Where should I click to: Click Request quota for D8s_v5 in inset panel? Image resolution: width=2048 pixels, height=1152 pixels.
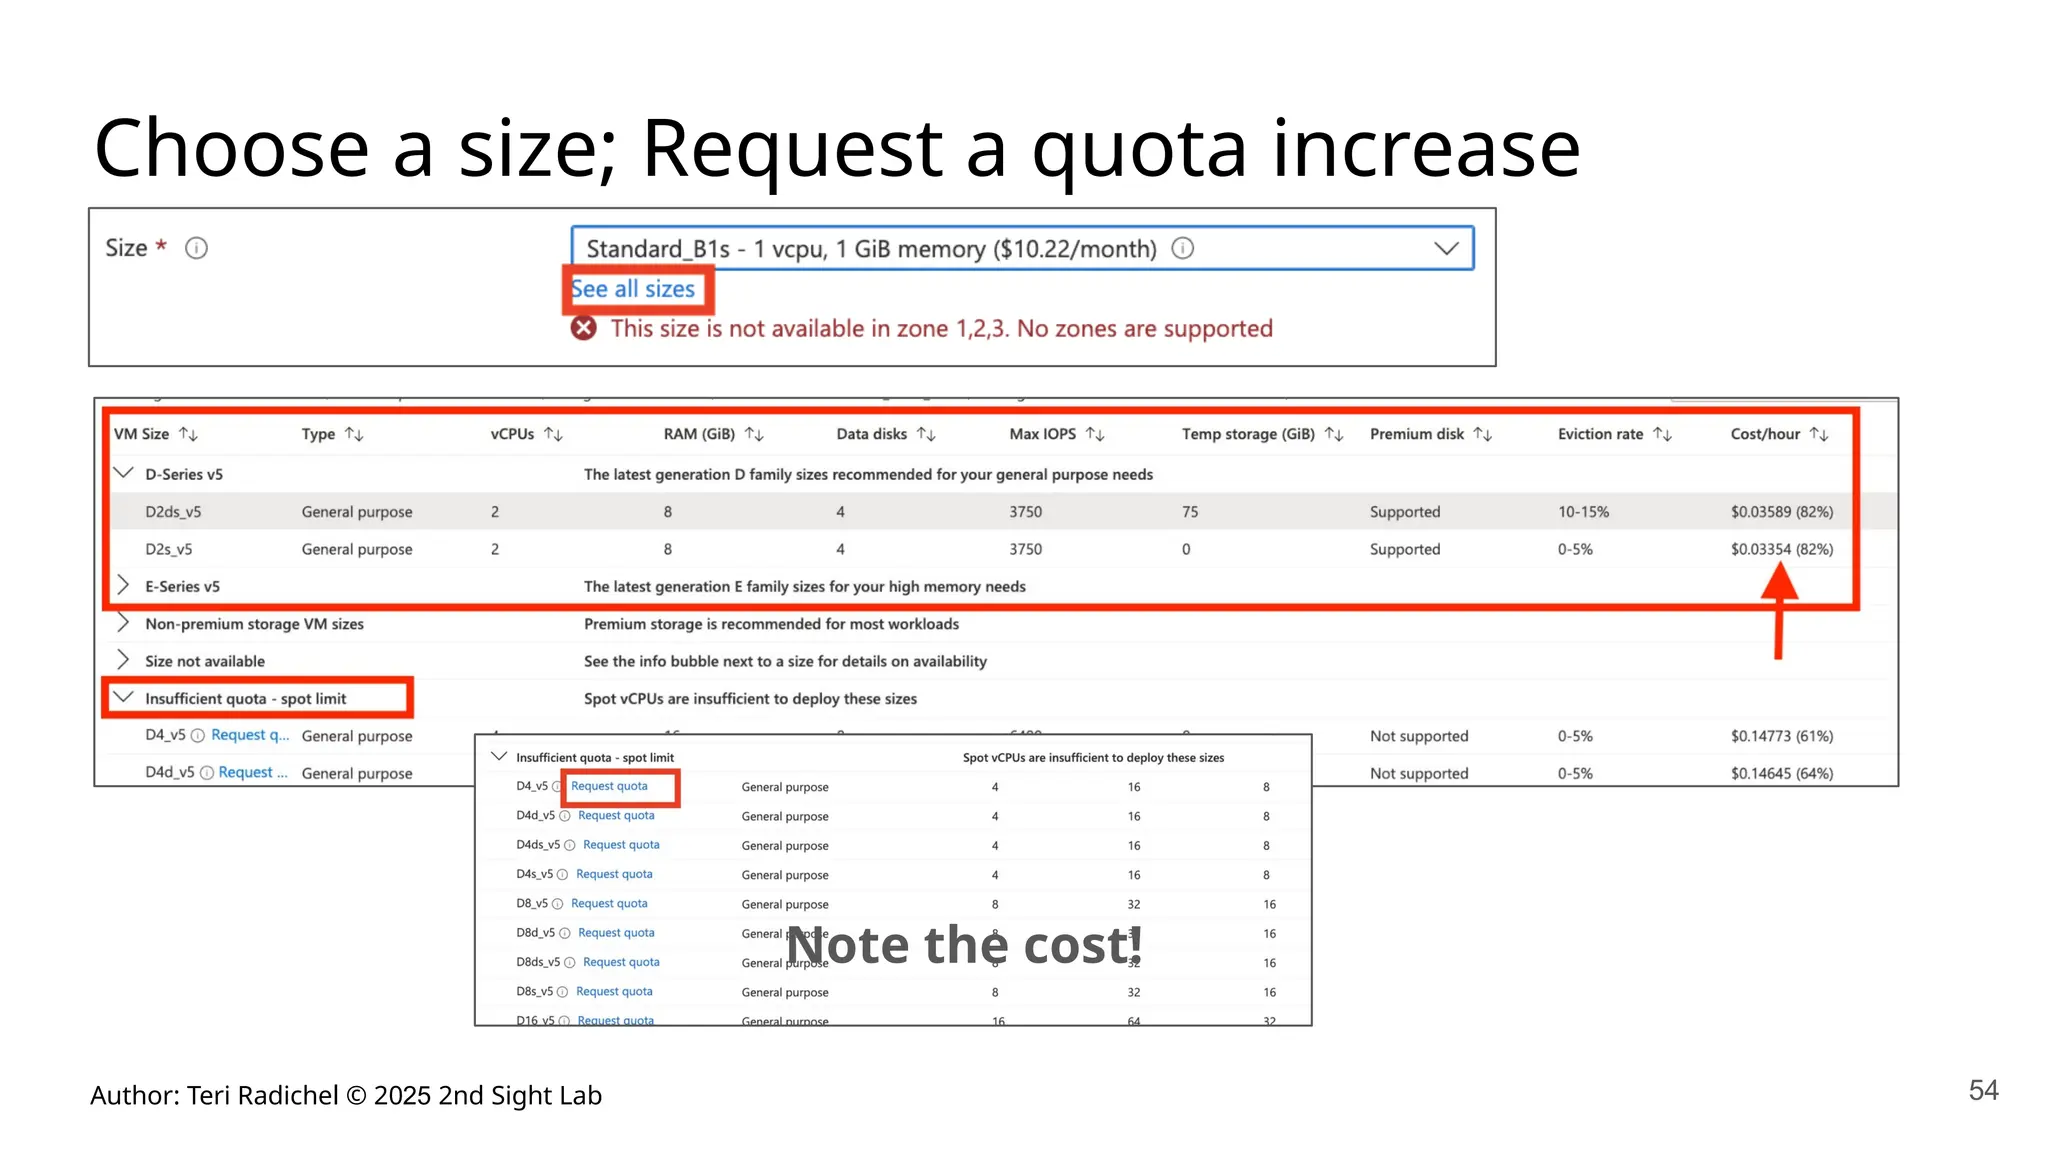[614, 991]
